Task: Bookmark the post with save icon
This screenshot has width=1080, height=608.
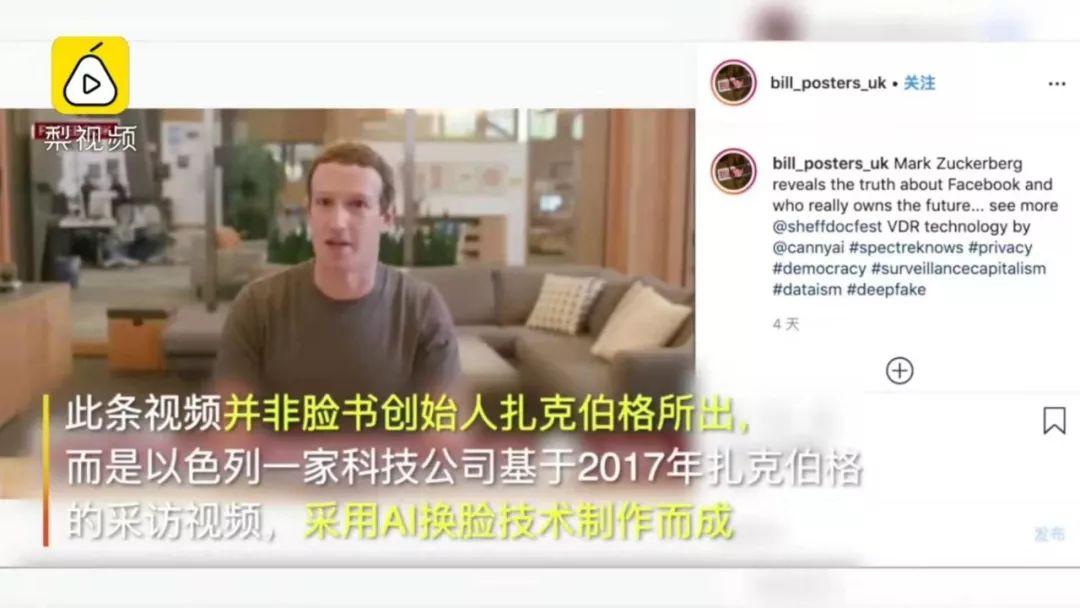Action: [x=1054, y=420]
